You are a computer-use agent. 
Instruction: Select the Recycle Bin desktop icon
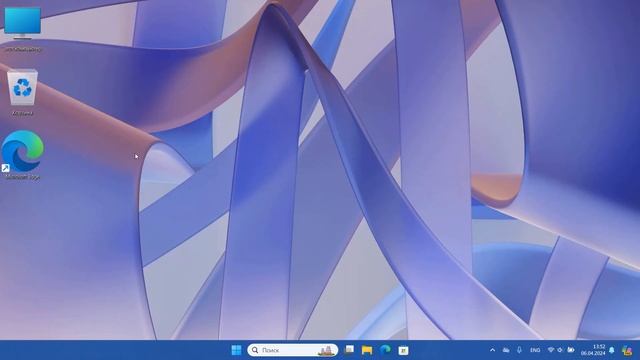point(22,93)
